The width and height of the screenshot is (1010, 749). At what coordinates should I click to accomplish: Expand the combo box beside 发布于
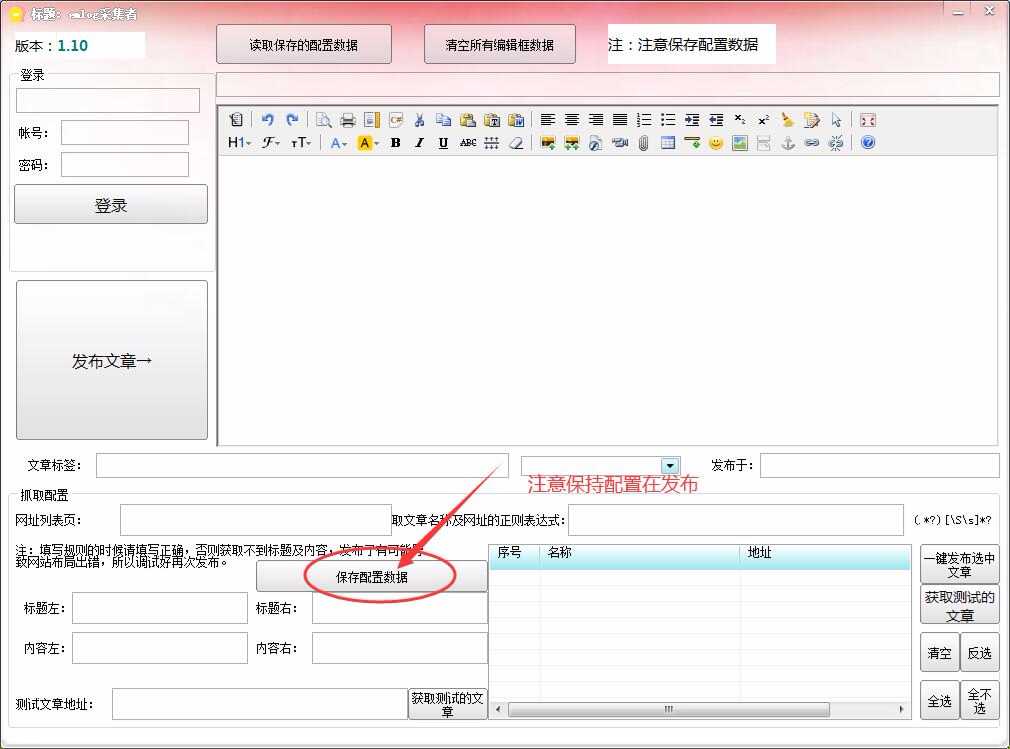pyautogui.click(x=670, y=466)
